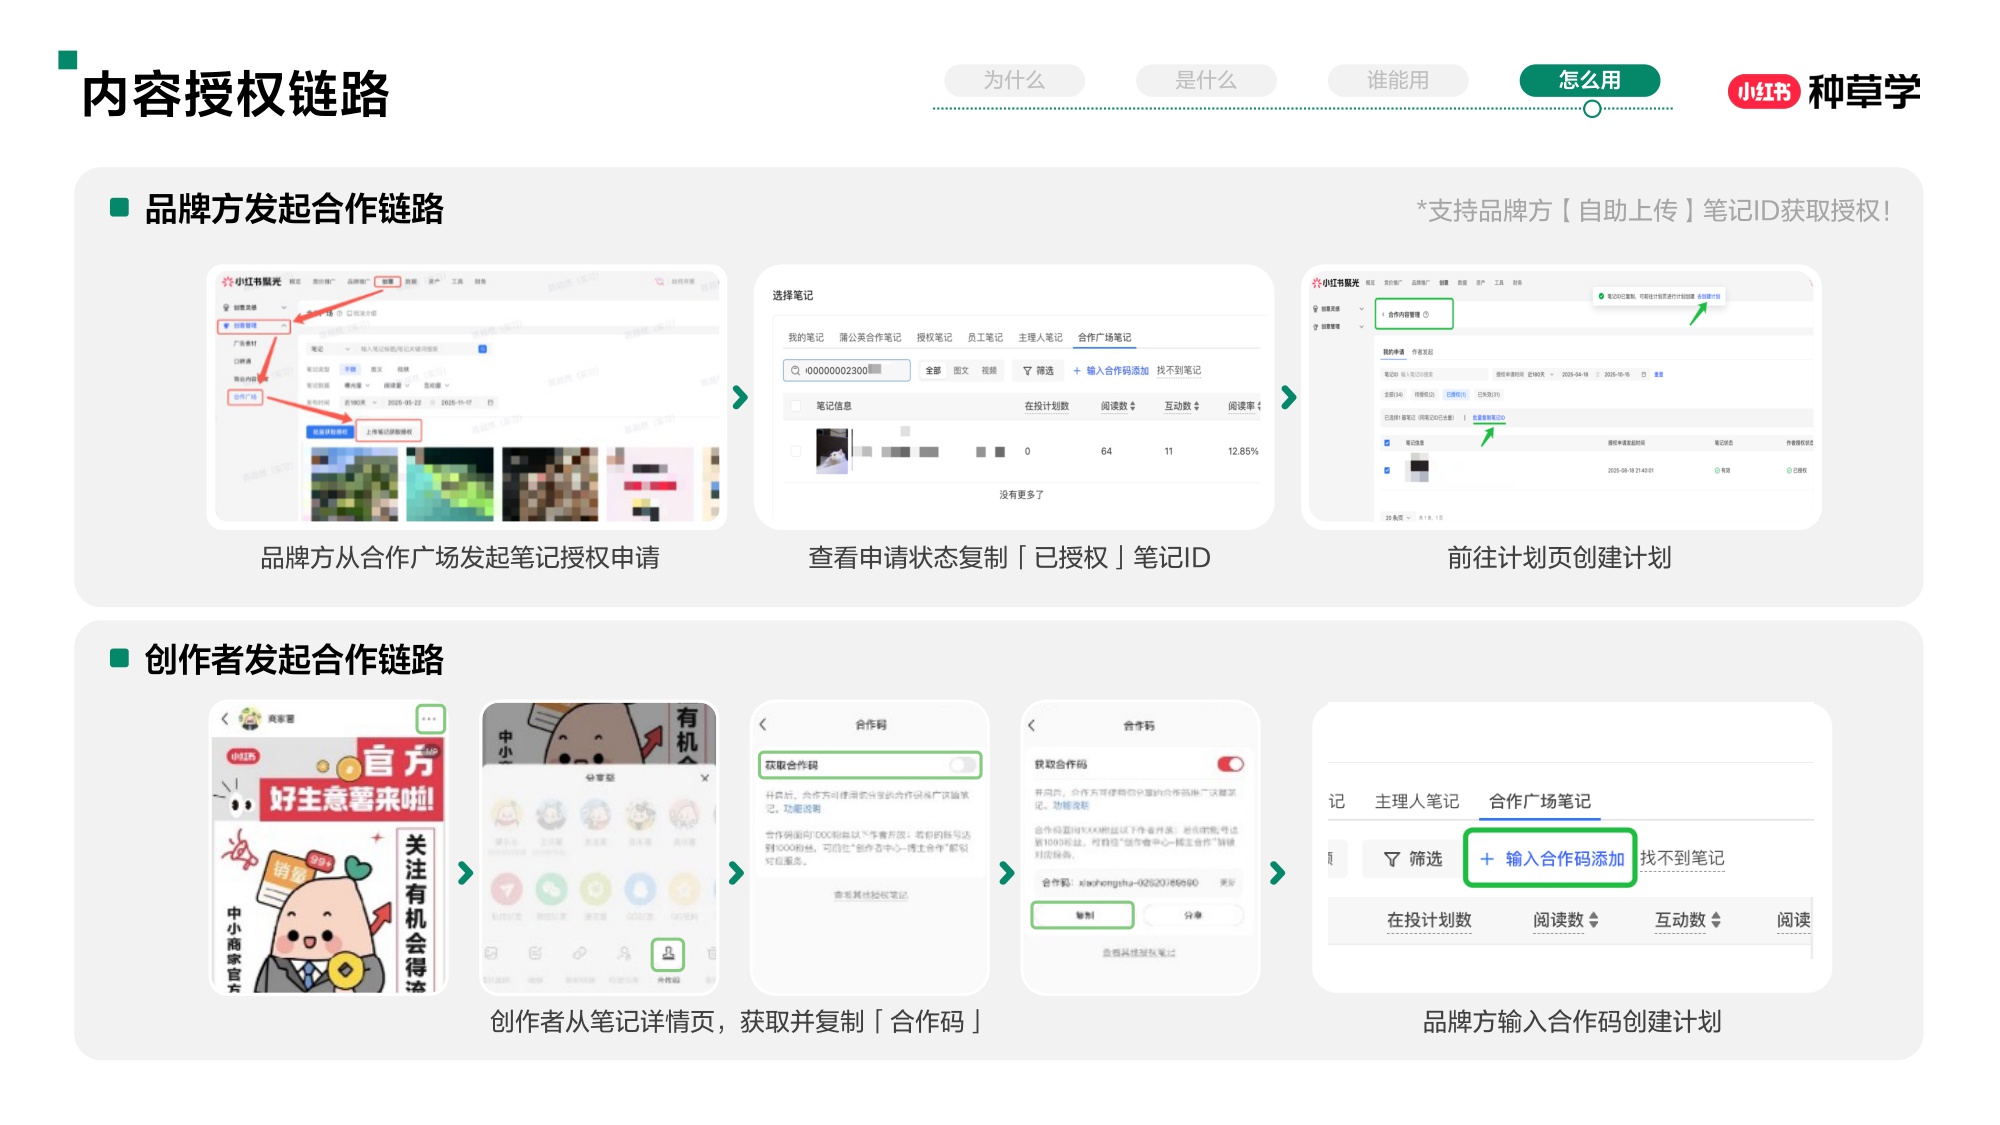The height and width of the screenshot is (1125, 2000).
Task: Select 主理人笔记 tab in the enlarged bottom panel
Action: coord(1416,801)
